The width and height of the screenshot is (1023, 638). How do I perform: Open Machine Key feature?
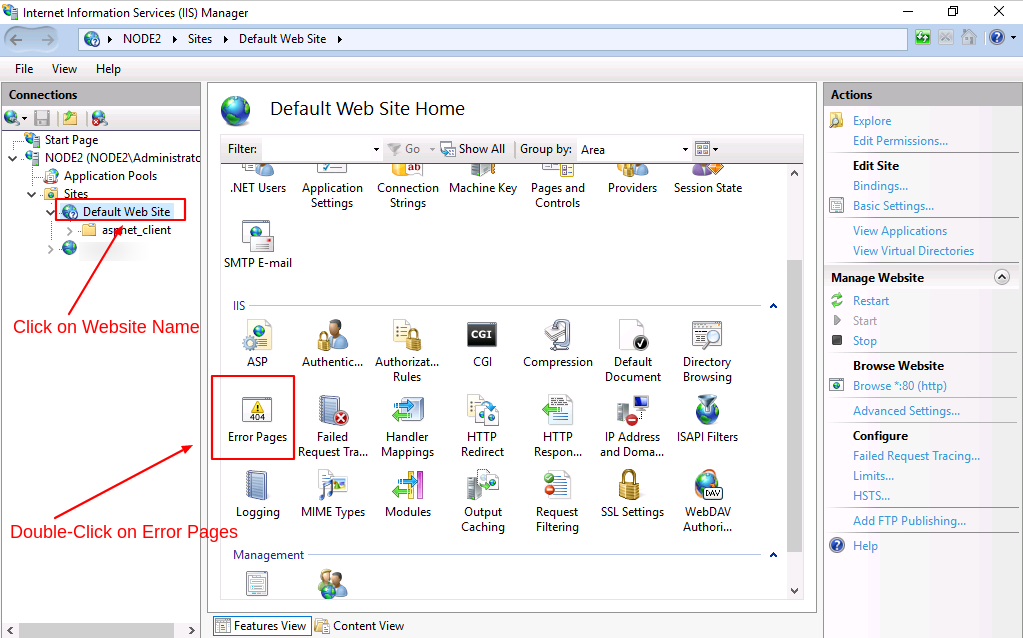(x=483, y=181)
